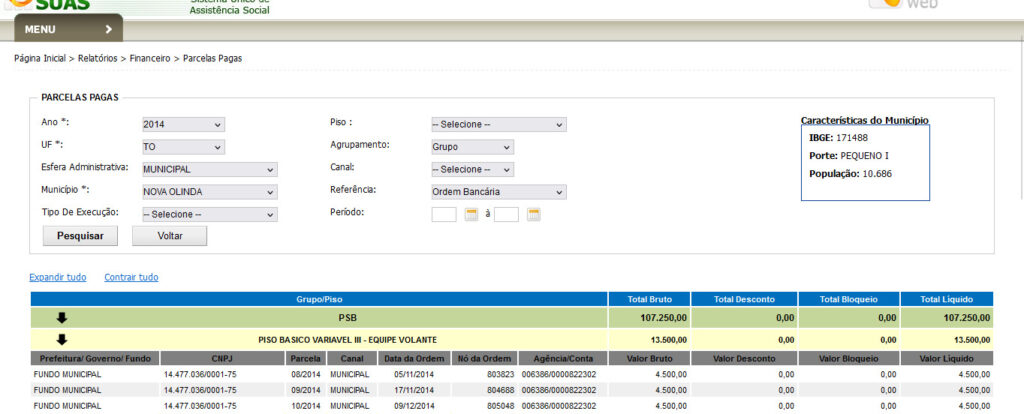The height and width of the screenshot is (414, 1024).
Task: Select parcela 10/2014 cell
Action: 306,406
